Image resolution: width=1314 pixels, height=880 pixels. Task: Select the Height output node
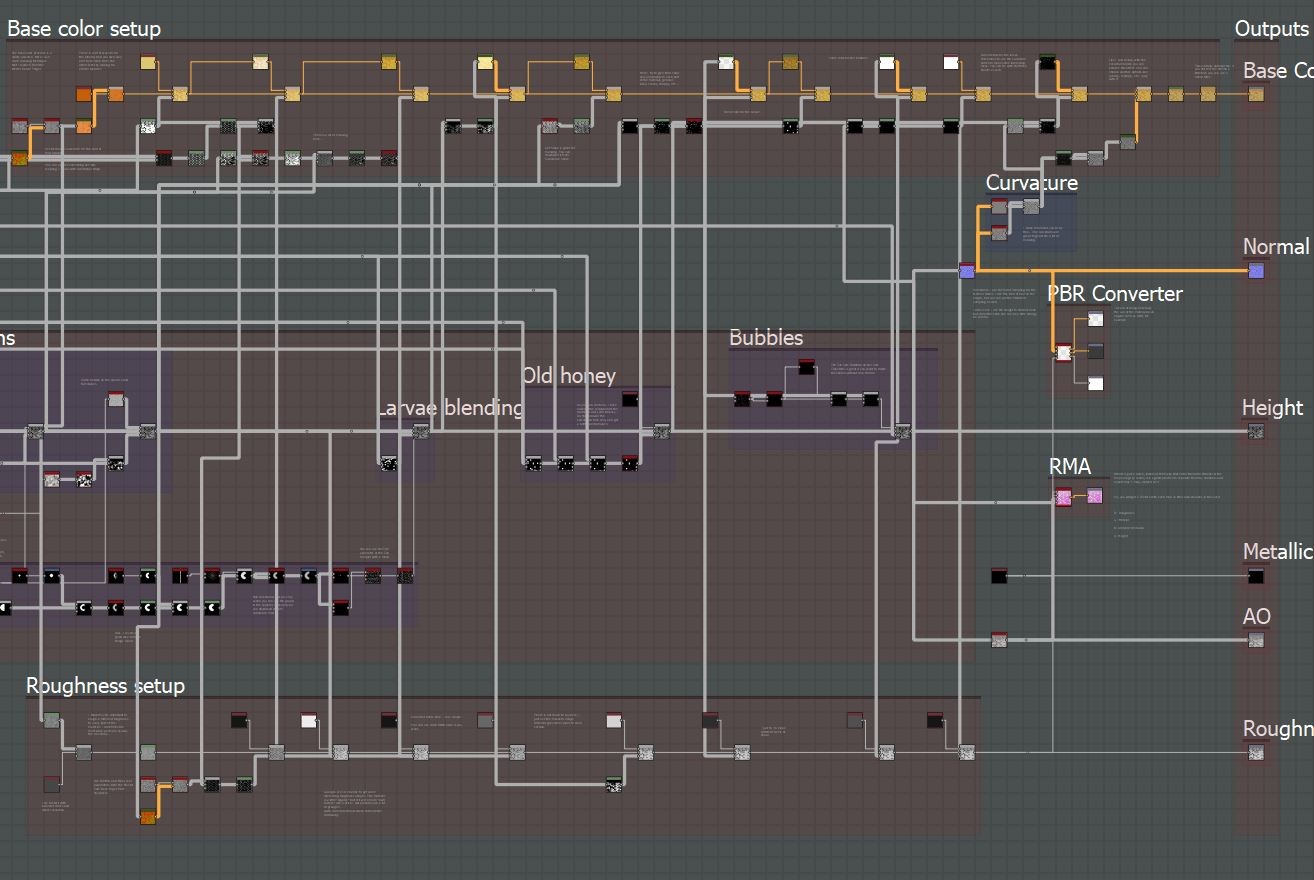pyautogui.click(x=1256, y=431)
